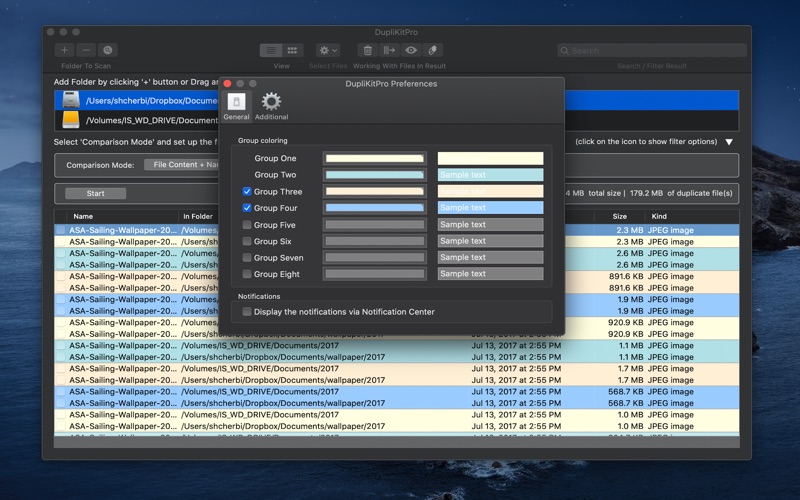Click the 920.9 KB size in the upper row
Image resolution: width=800 pixels, height=500 pixels.
point(626,322)
